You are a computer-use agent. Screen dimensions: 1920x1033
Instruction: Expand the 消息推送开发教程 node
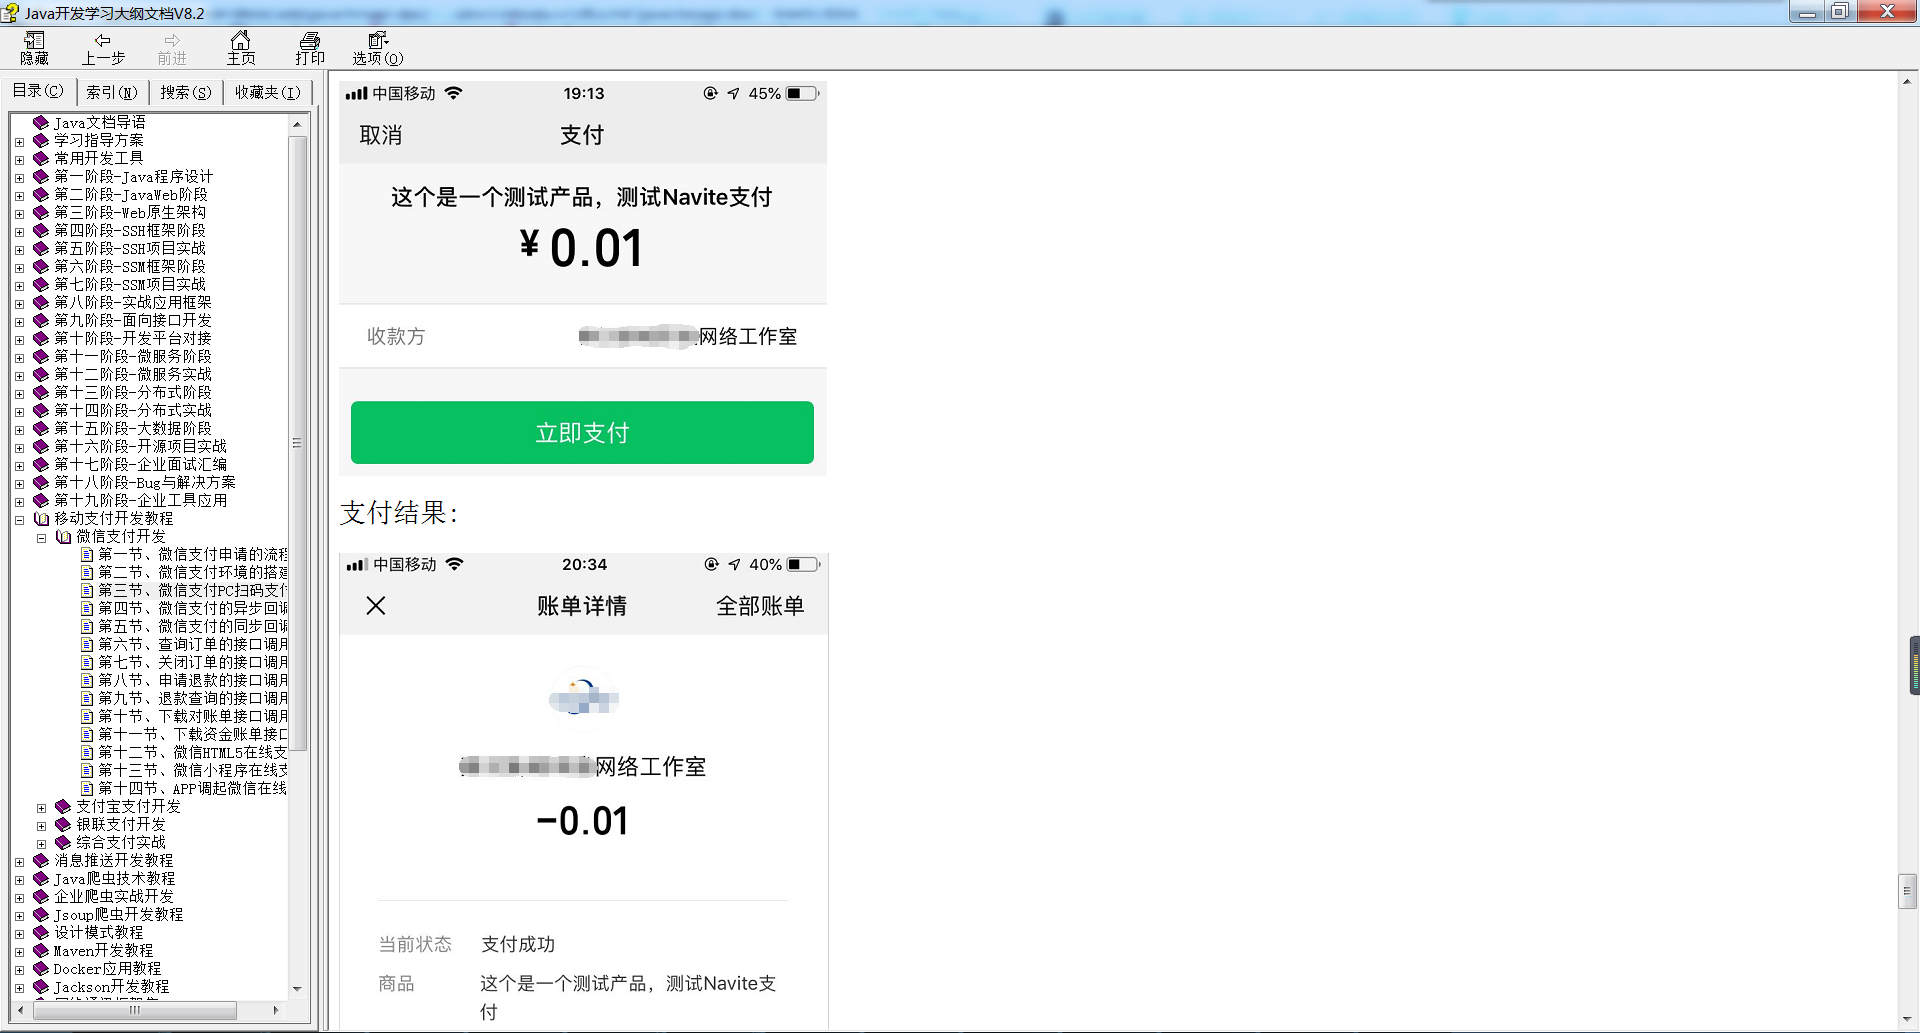[19, 861]
